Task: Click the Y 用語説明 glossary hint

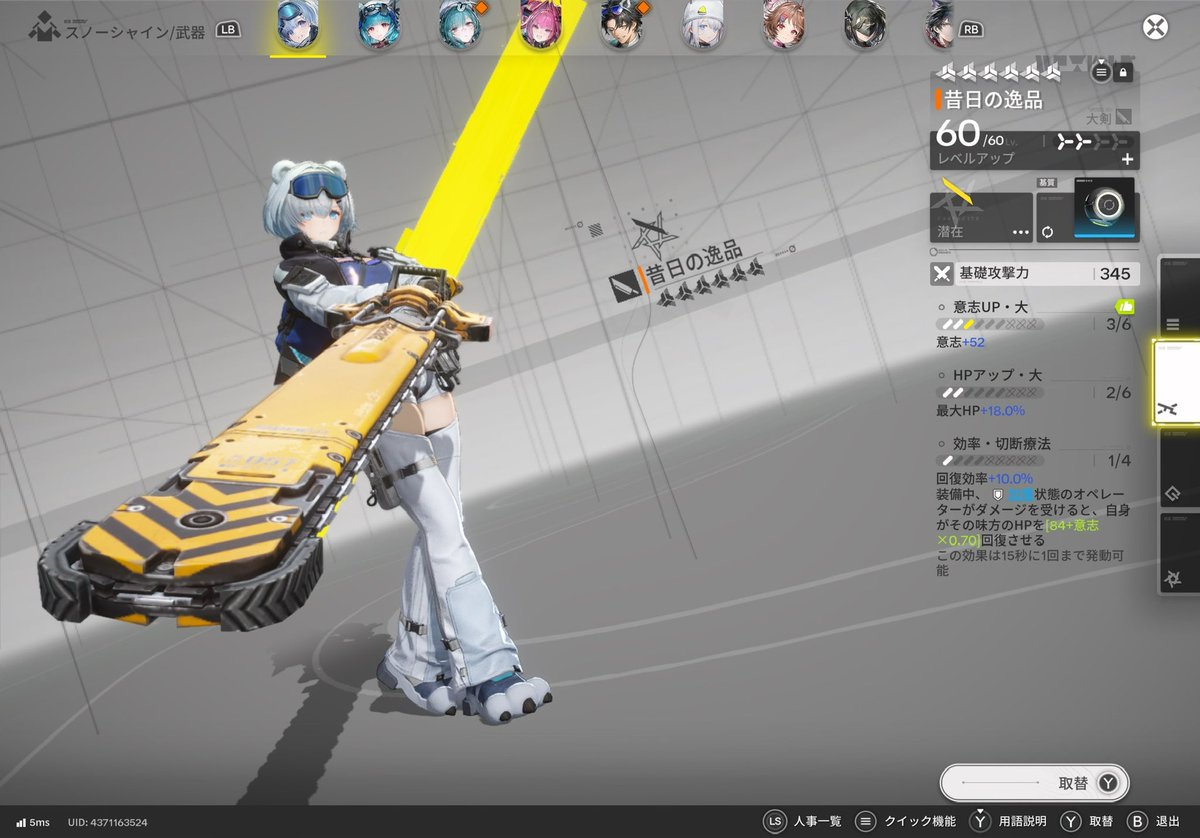Action: [x=1010, y=821]
